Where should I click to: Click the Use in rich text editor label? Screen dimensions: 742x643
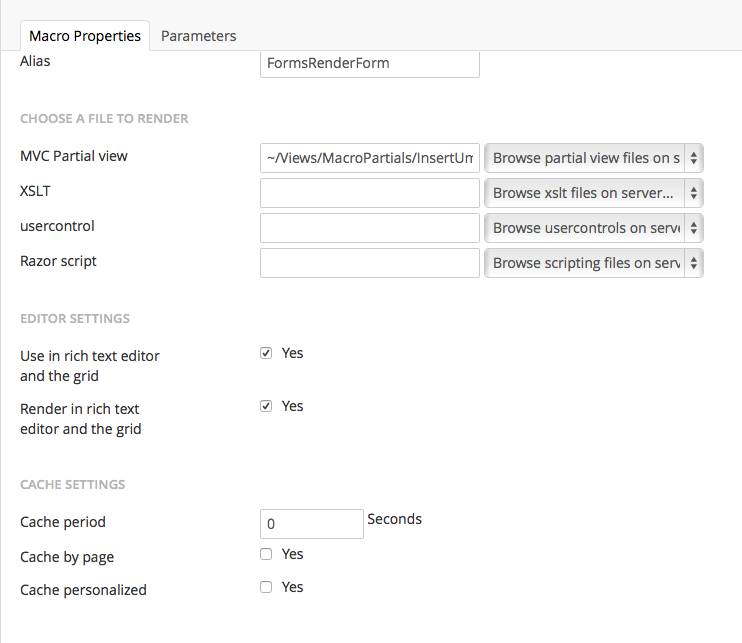90,366
